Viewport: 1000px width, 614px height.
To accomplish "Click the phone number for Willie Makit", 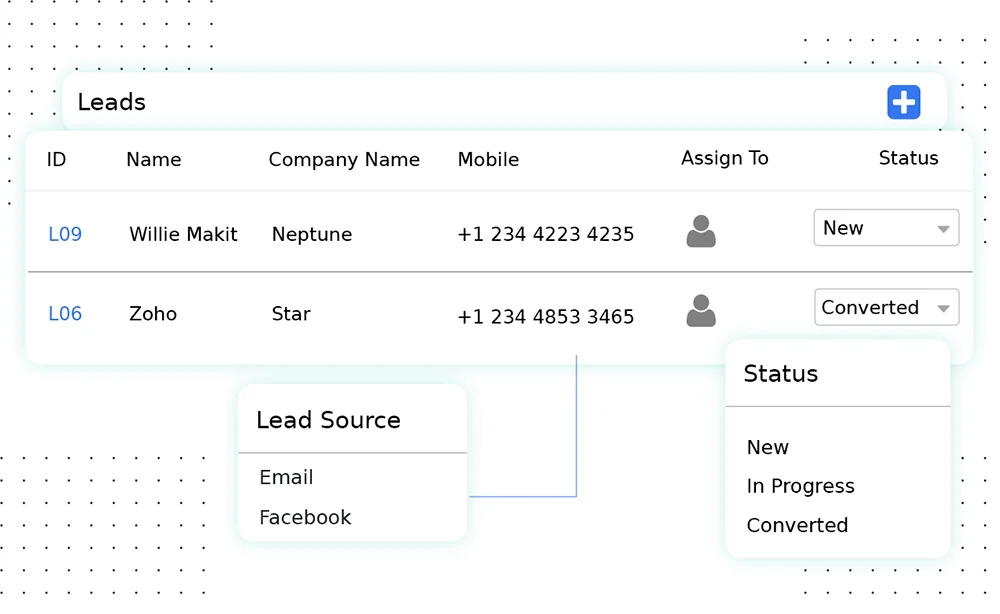I will pos(545,233).
